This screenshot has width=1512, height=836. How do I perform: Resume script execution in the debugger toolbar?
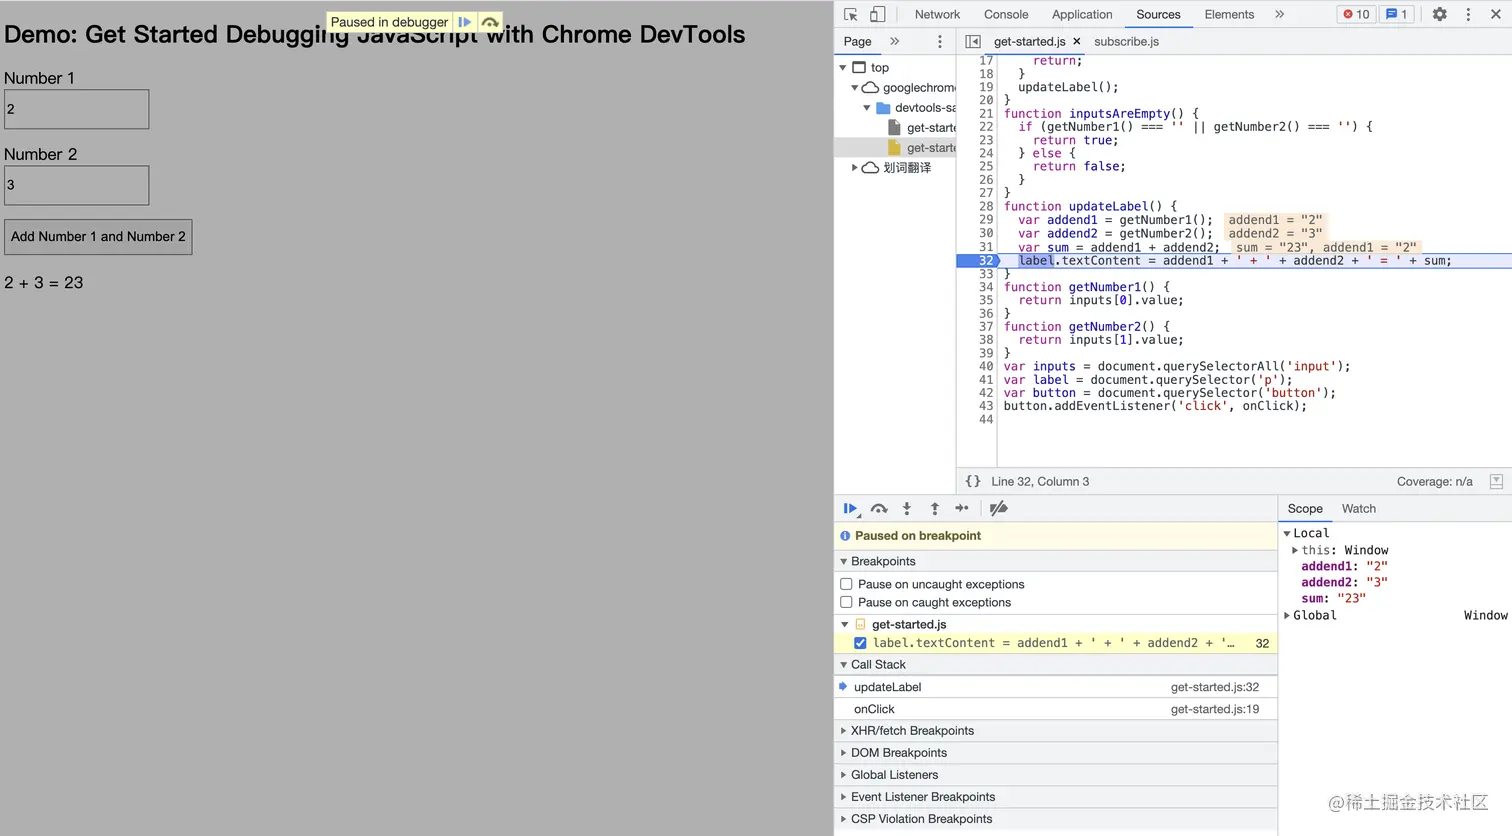tap(851, 508)
